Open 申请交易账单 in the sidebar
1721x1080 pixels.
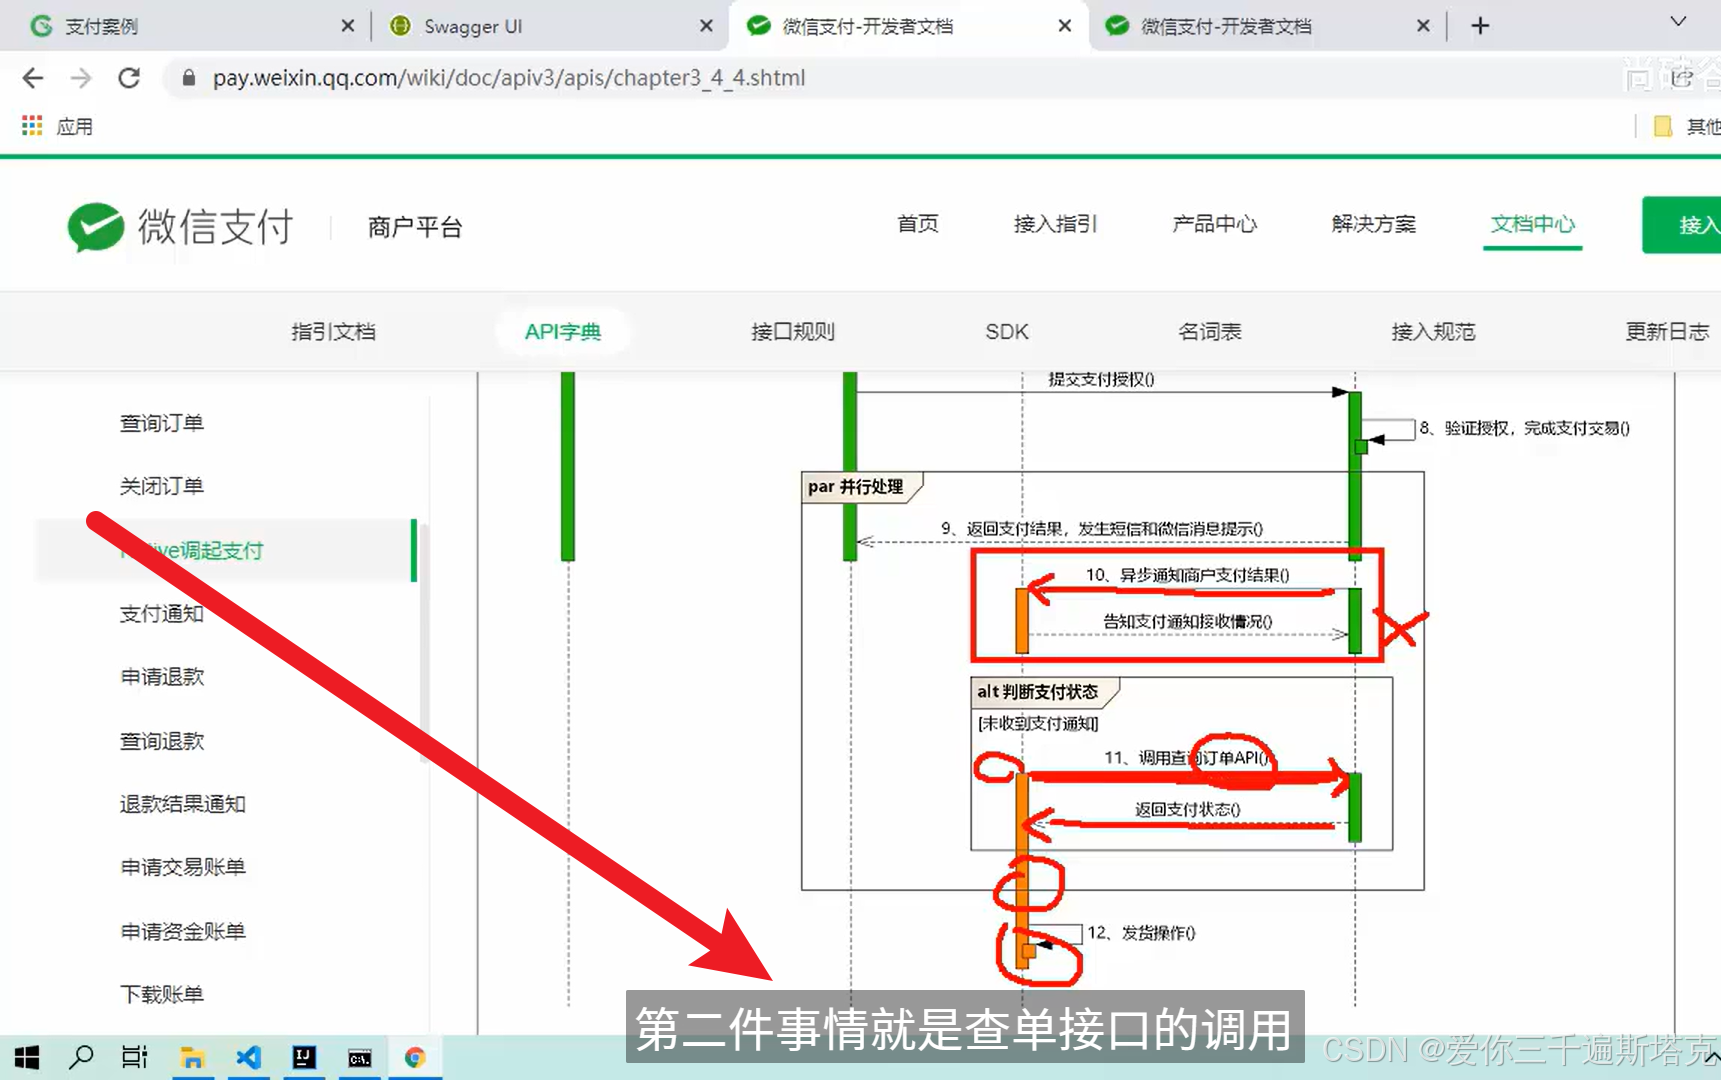click(x=183, y=868)
